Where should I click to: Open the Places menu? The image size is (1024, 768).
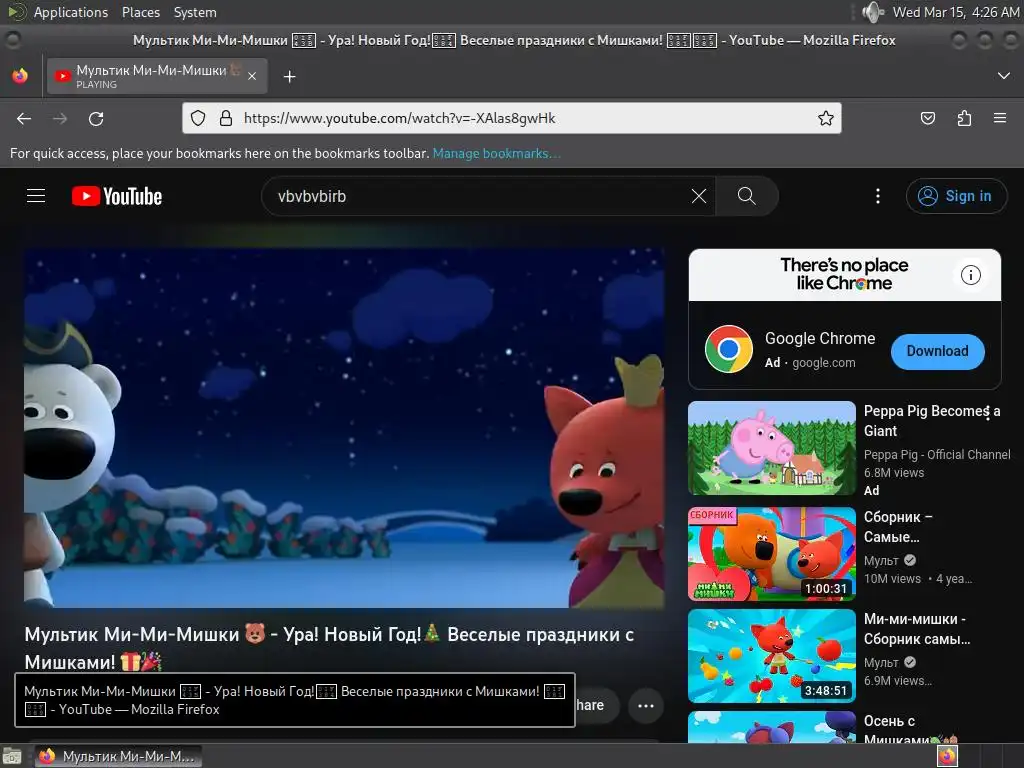(x=140, y=12)
